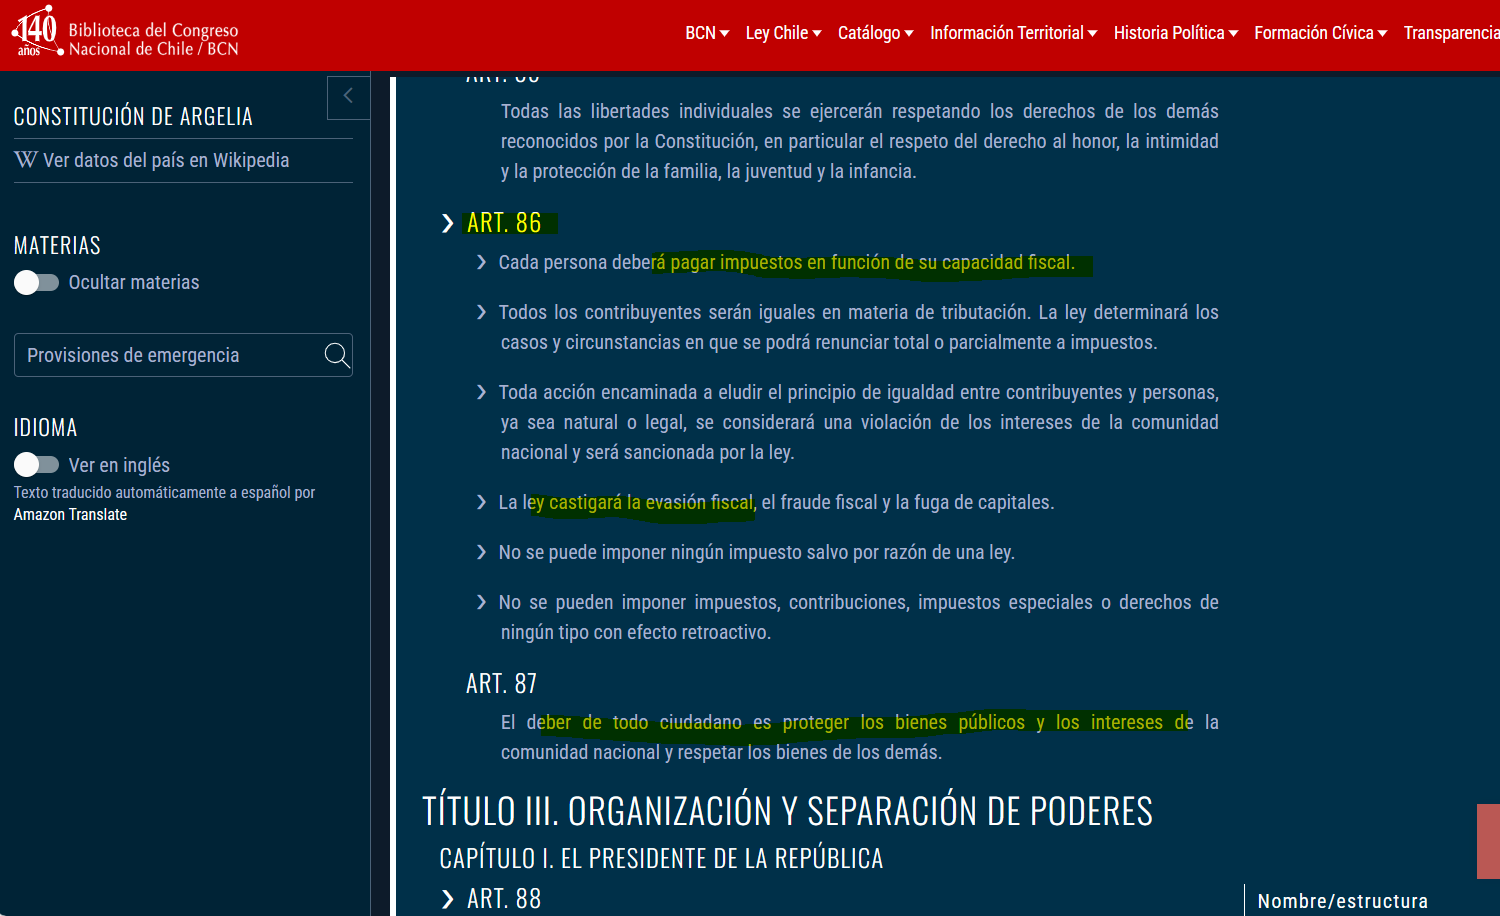Open the Formación Cívica menu
Image resolution: width=1500 pixels, height=916 pixels.
pyautogui.click(x=1320, y=33)
